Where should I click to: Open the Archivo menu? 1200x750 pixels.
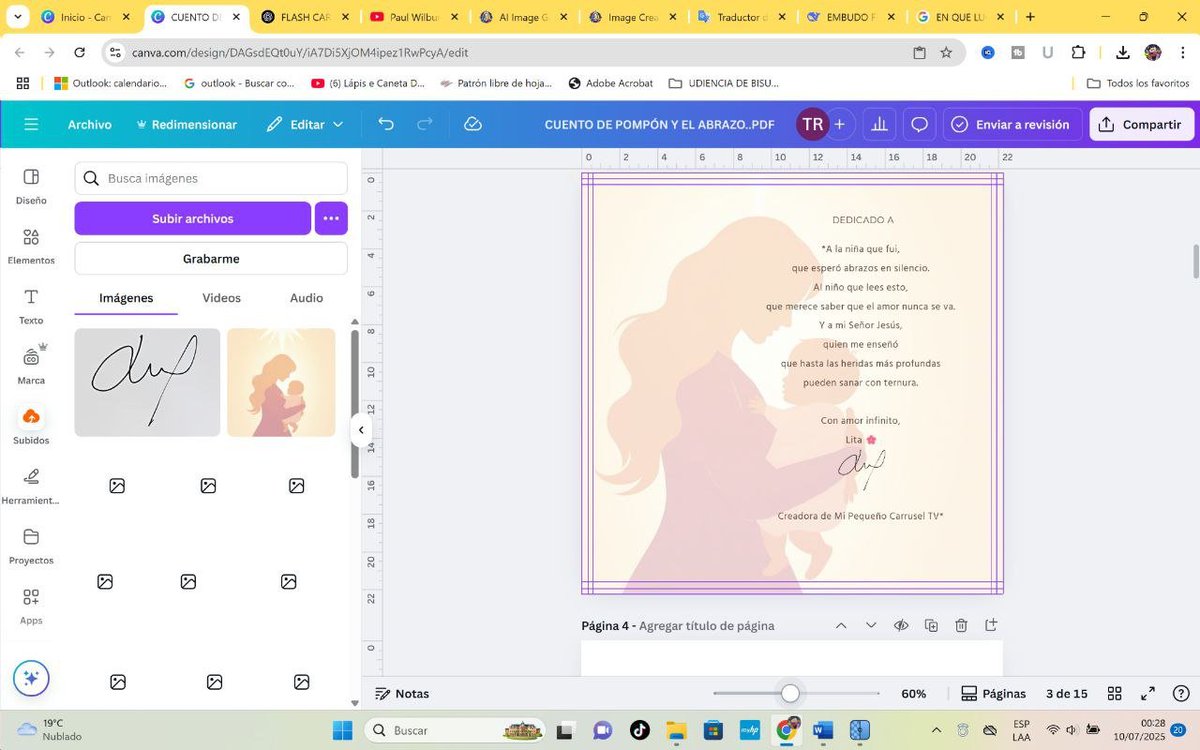(x=90, y=124)
